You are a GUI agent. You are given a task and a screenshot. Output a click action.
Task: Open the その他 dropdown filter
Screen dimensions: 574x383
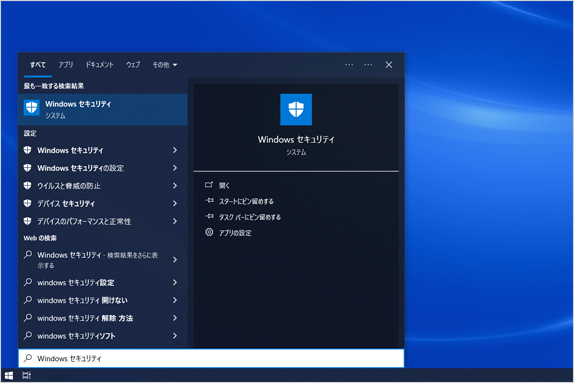tap(165, 65)
